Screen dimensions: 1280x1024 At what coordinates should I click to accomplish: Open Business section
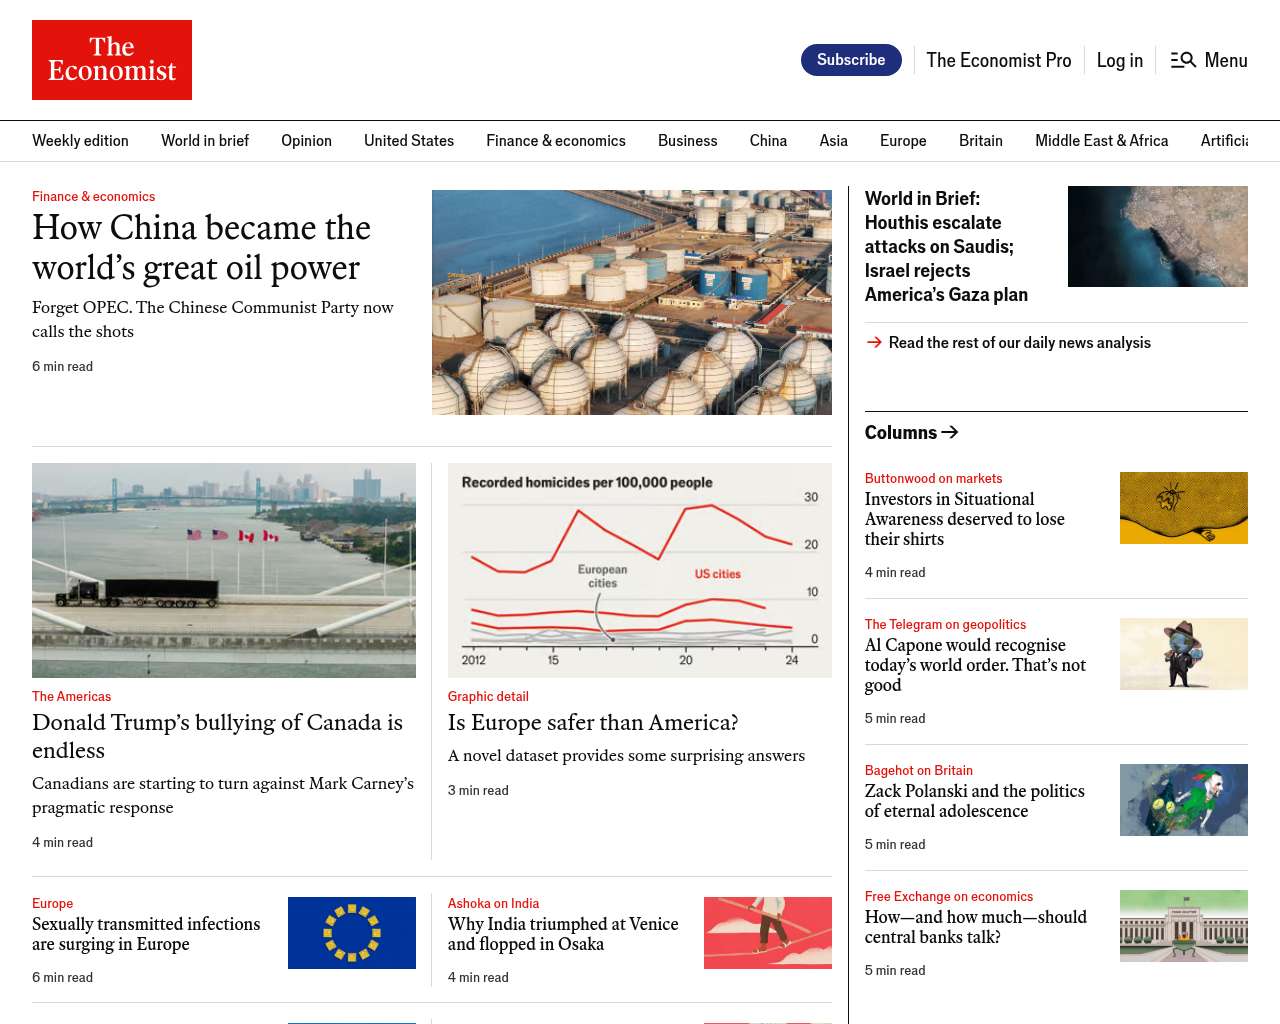688,141
